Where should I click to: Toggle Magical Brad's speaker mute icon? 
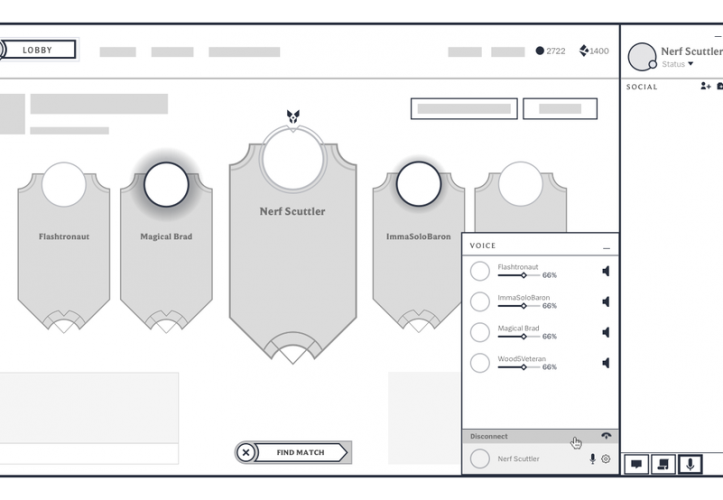605,332
